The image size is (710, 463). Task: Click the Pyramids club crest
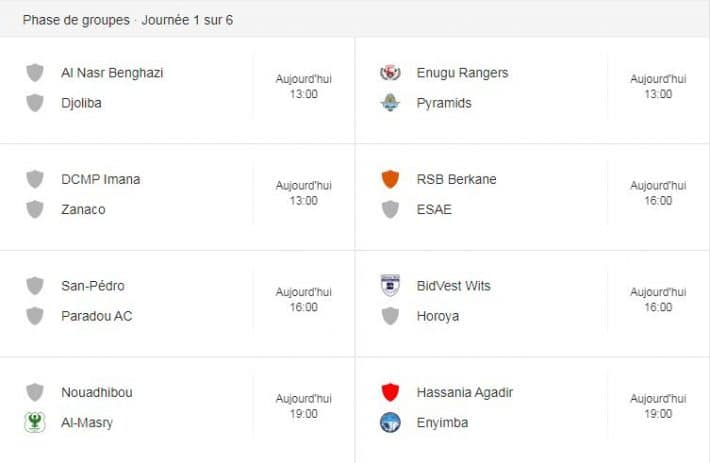390,103
